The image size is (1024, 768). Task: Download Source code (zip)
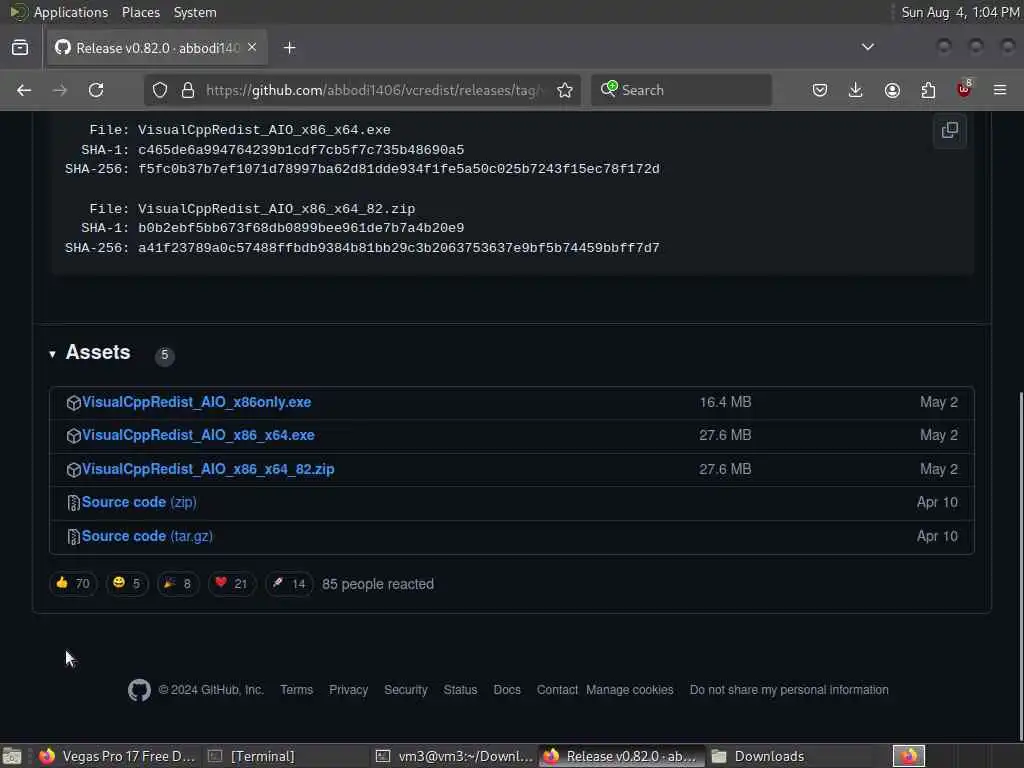click(x=139, y=502)
